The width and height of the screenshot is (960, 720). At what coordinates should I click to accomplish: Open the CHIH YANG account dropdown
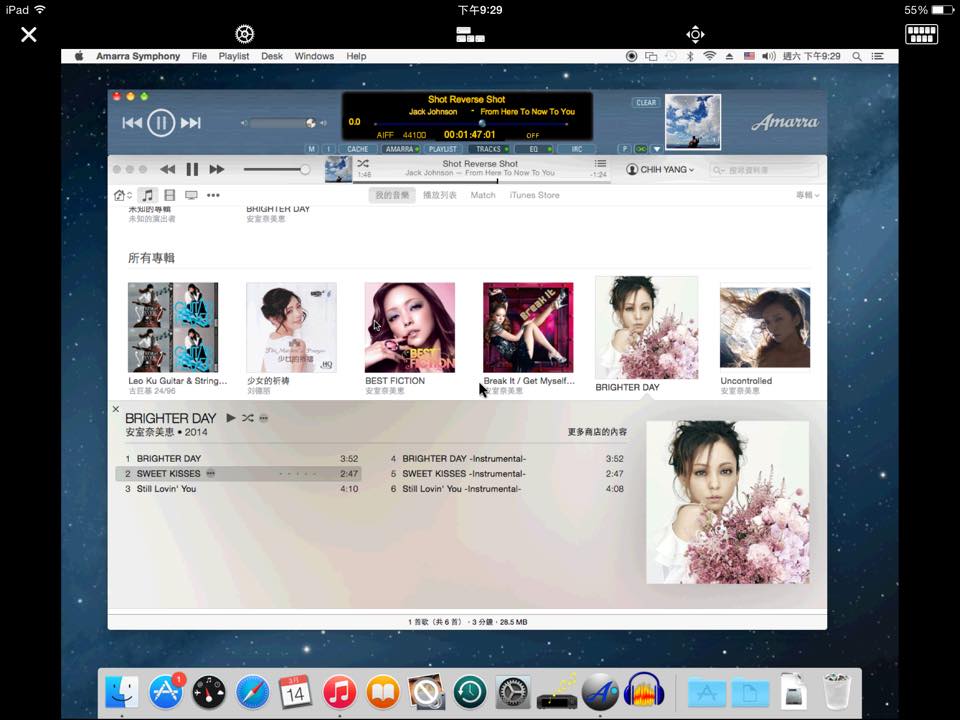[x=661, y=170]
